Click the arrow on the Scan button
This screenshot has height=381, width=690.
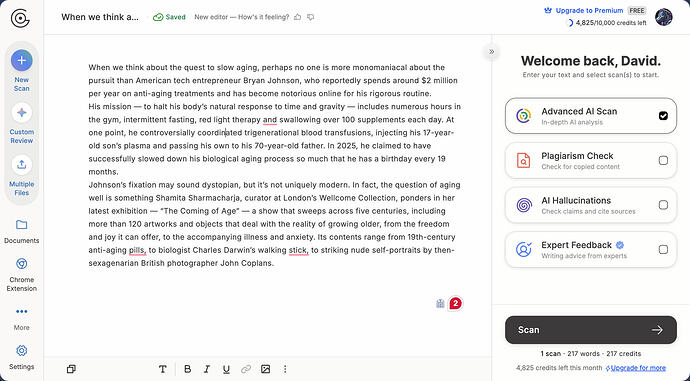[657, 330]
